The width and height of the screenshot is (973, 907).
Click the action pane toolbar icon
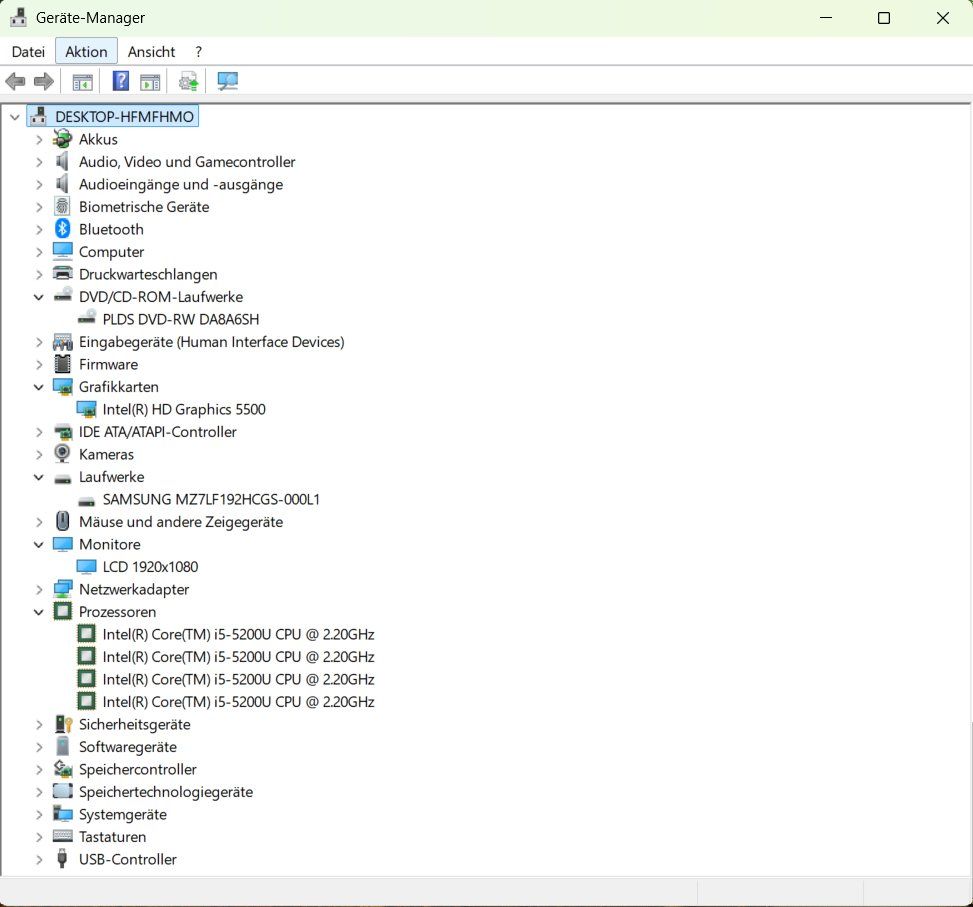tap(150, 81)
